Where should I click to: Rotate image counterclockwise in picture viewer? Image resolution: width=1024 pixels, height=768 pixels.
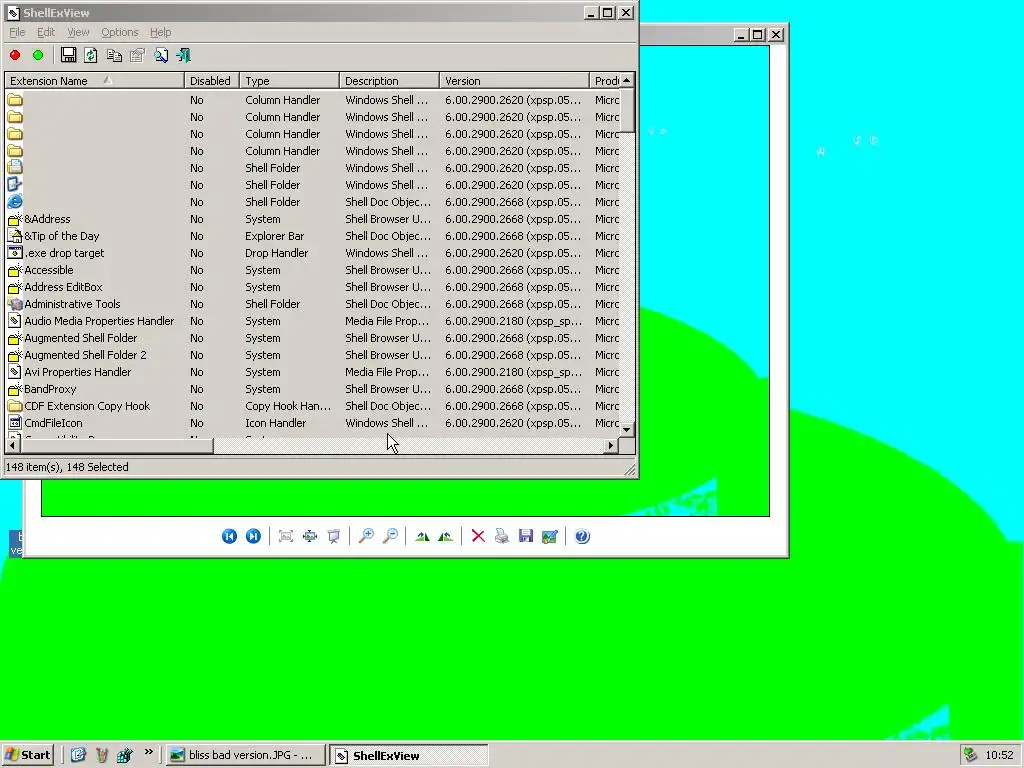point(445,536)
